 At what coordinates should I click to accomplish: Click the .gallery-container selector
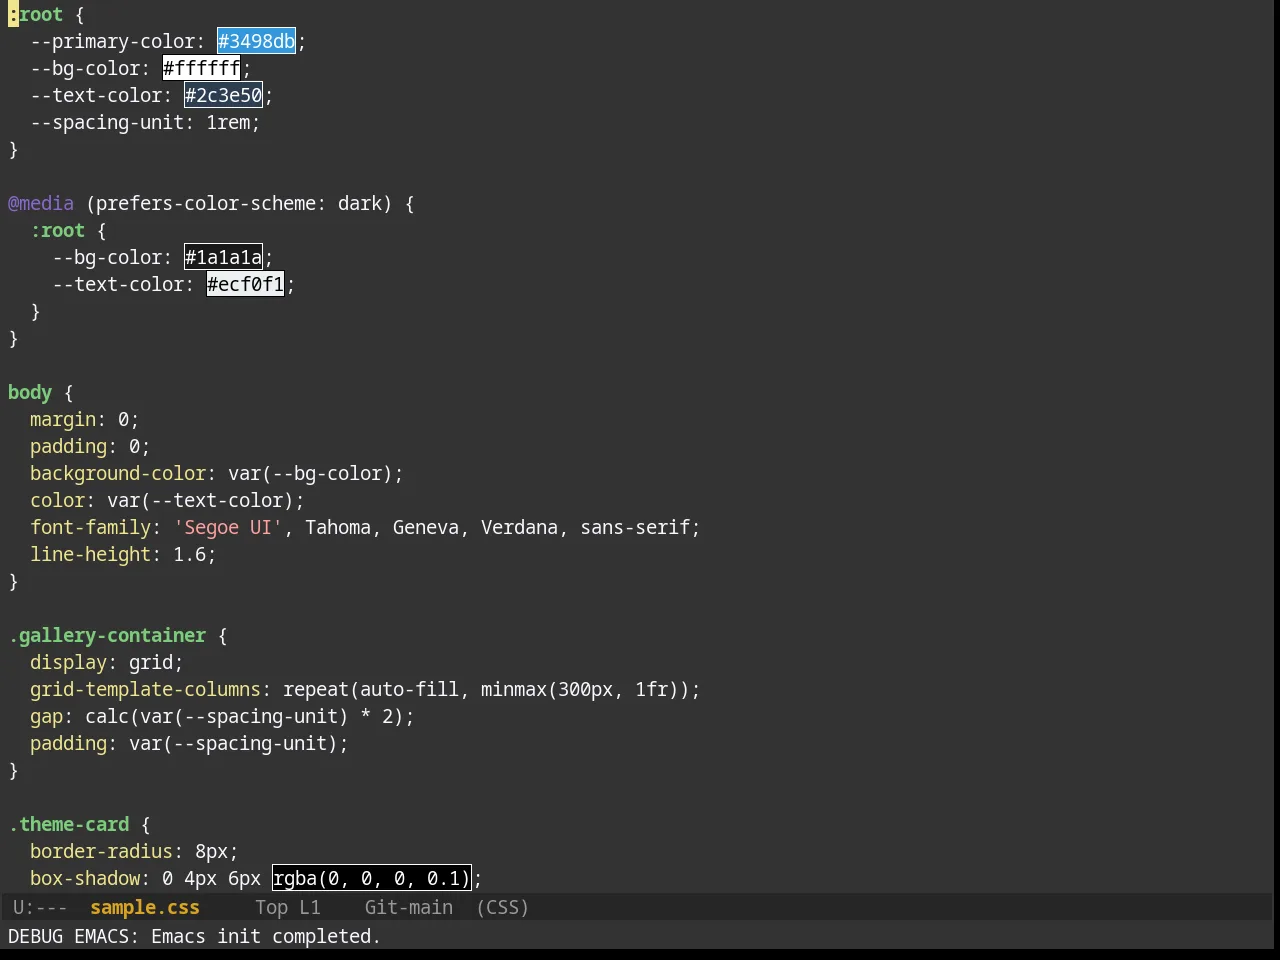coord(107,635)
